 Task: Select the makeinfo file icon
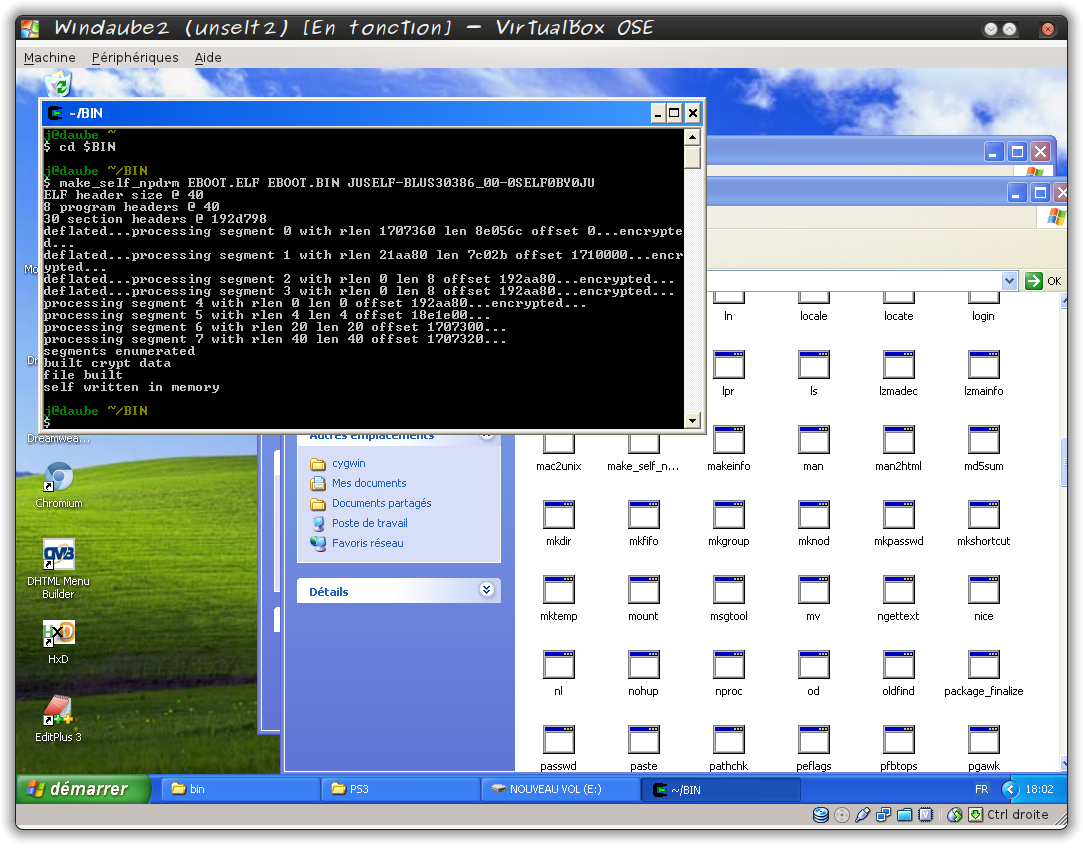tap(729, 440)
